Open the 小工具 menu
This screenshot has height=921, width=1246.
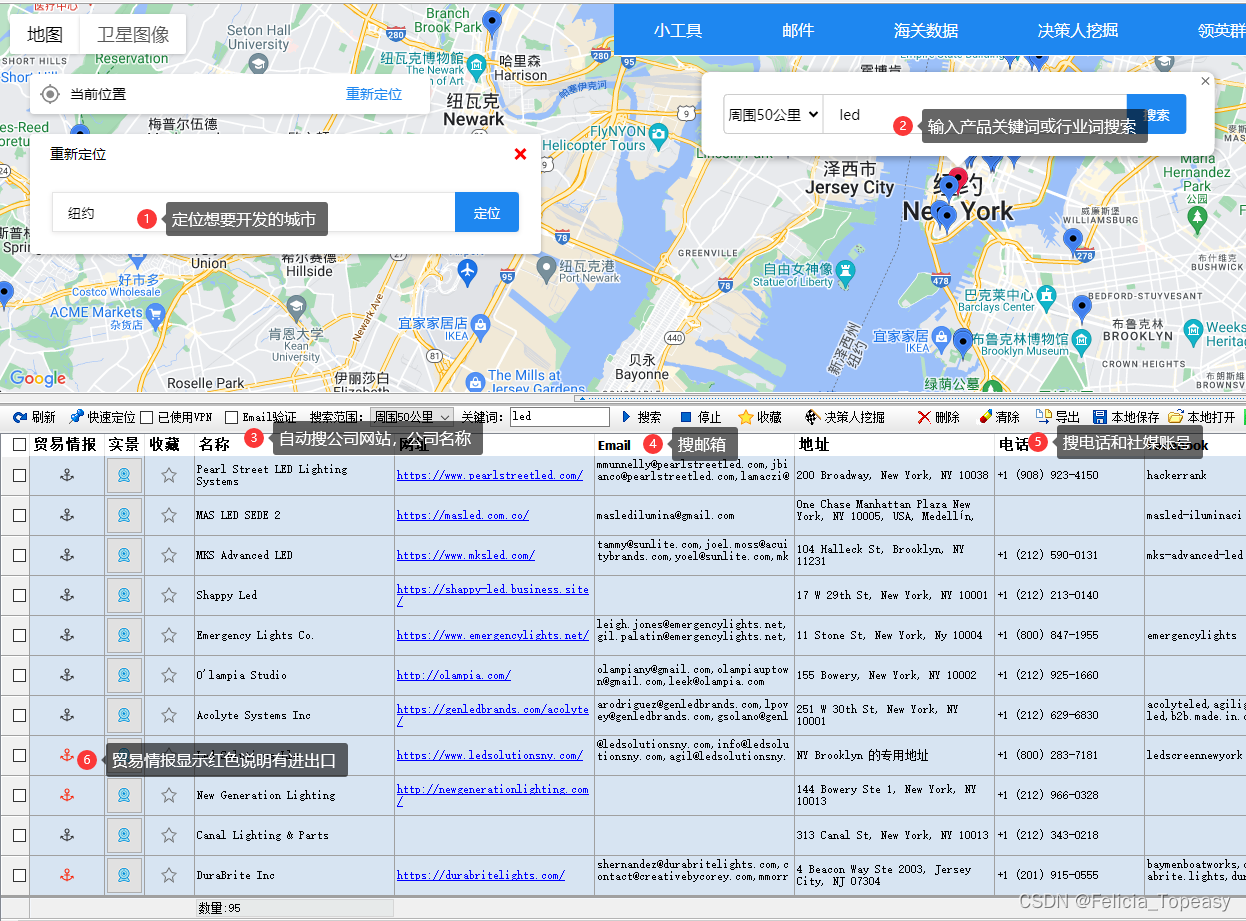coord(678,30)
